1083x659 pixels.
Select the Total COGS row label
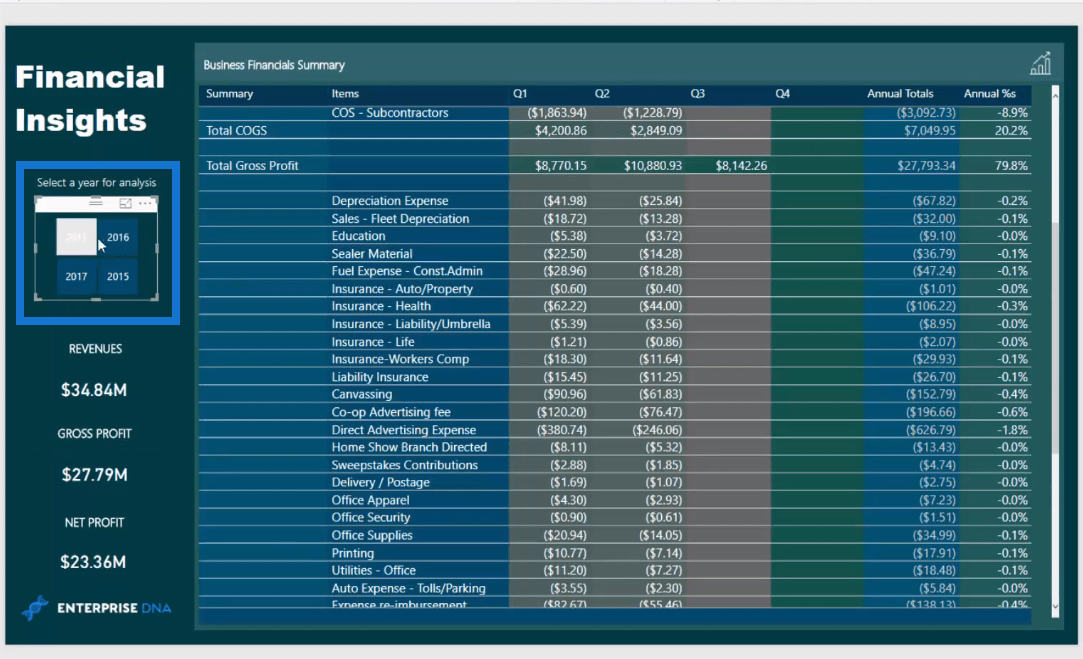(236, 131)
